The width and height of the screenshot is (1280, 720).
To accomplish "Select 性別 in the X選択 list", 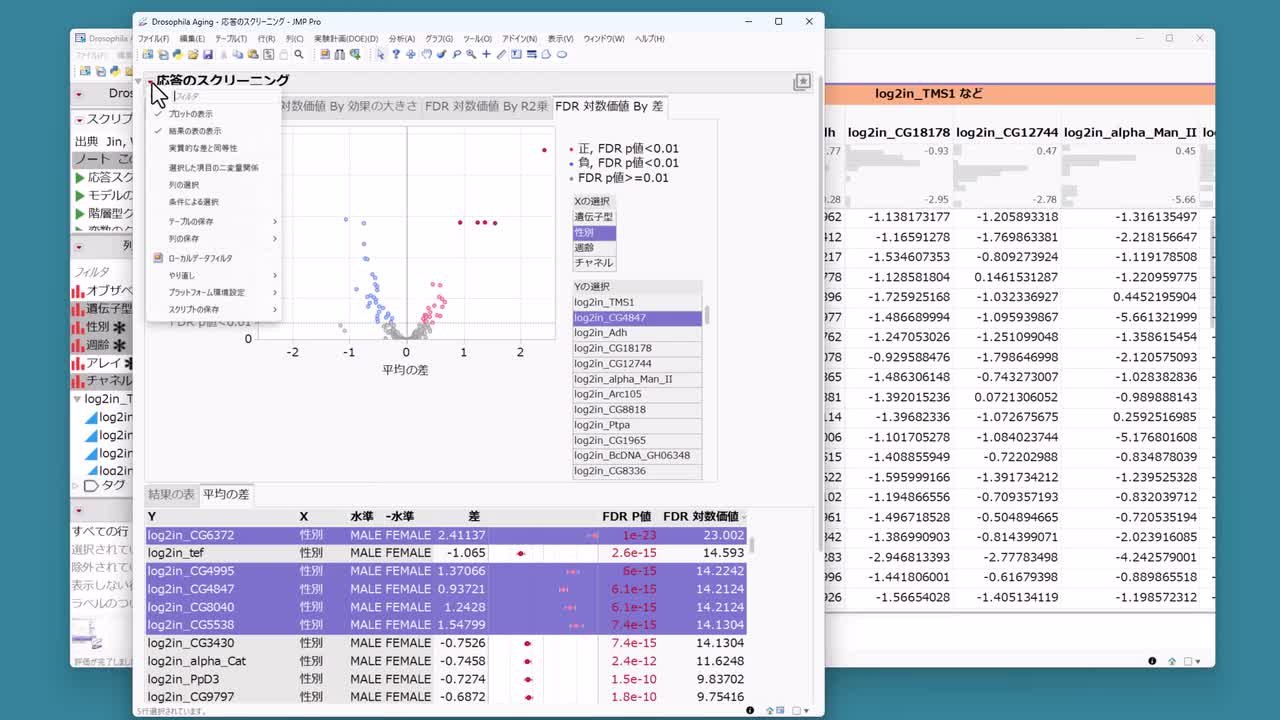I will point(594,232).
